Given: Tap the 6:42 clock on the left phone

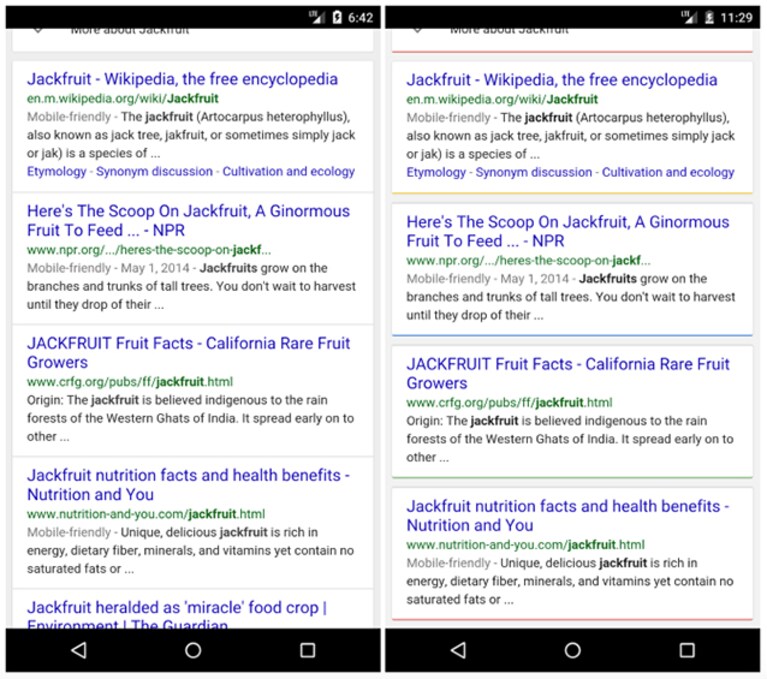Looking at the screenshot, I should pos(361,18).
